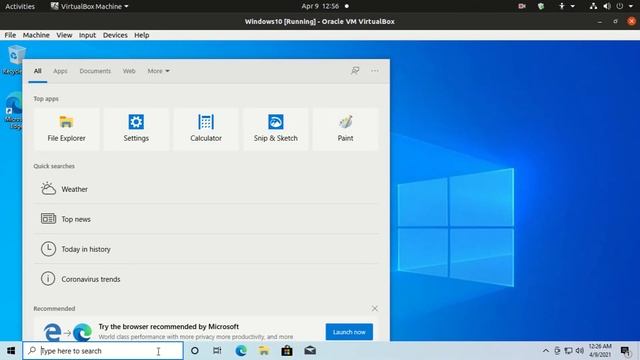This screenshot has width=640, height=360.
Task: Open Coronavirus trends quick search
Action: (206, 279)
